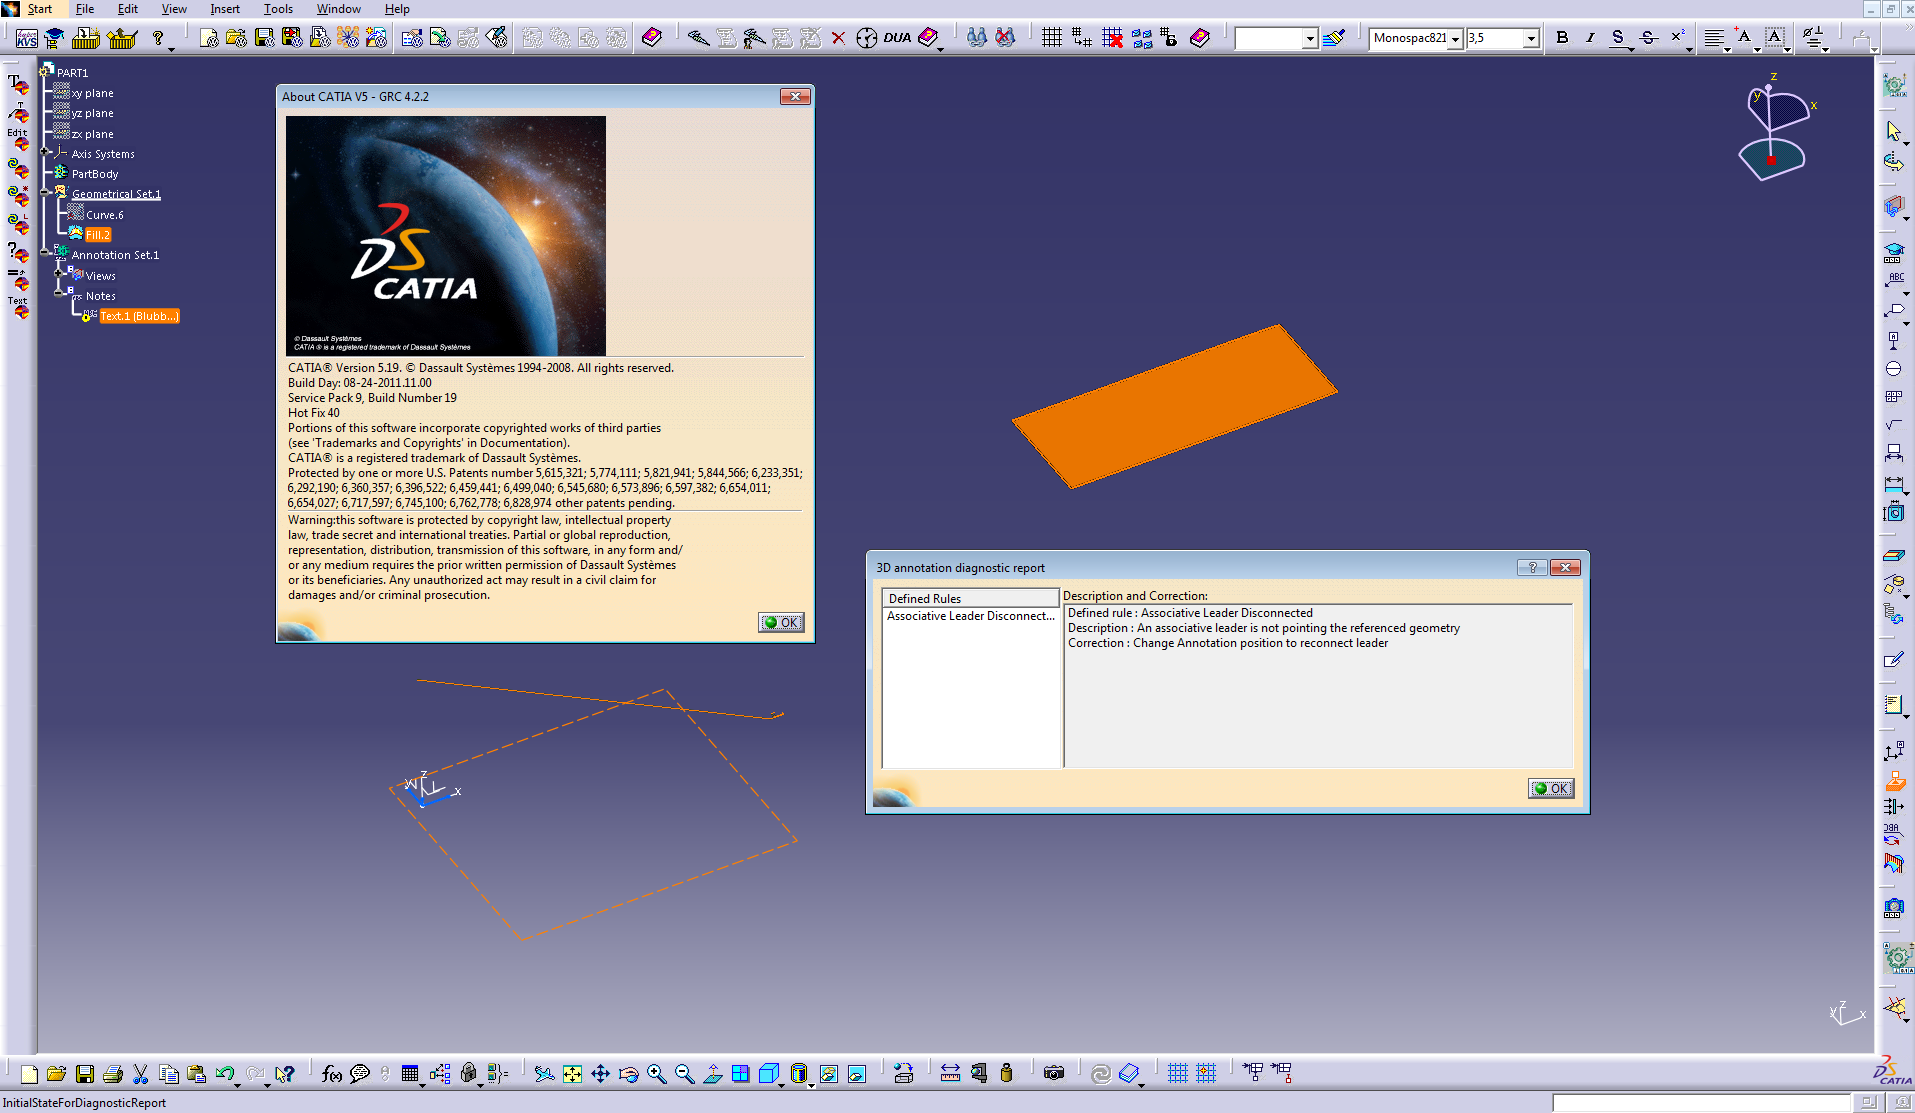Viewport: 1915px width, 1113px height.
Task: Toggle the Frame text A icon
Action: pos(1774,38)
